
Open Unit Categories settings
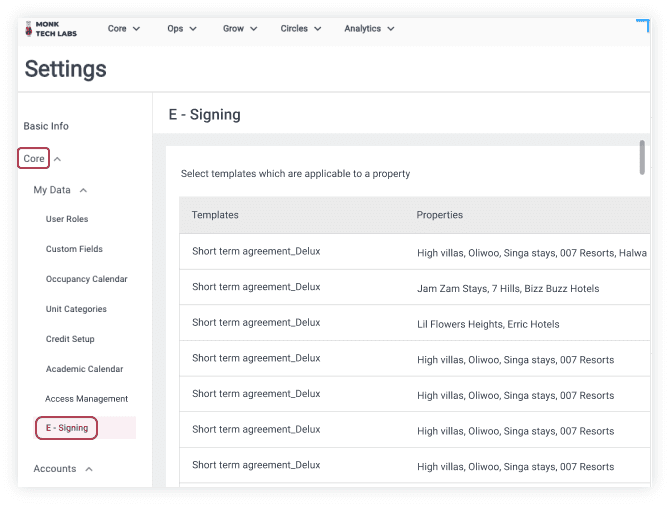[x=76, y=309]
